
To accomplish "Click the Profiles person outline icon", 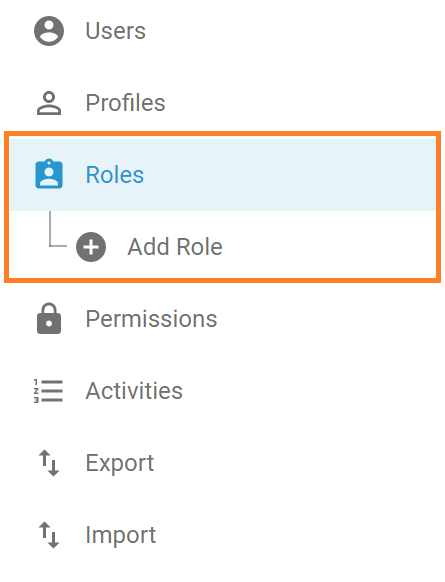I will (x=49, y=103).
